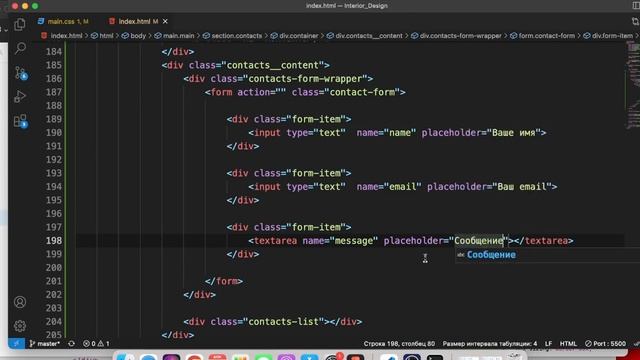Select form.contact-form in the breadcrumb
640x360 pixels.
(x=542, y=36)
